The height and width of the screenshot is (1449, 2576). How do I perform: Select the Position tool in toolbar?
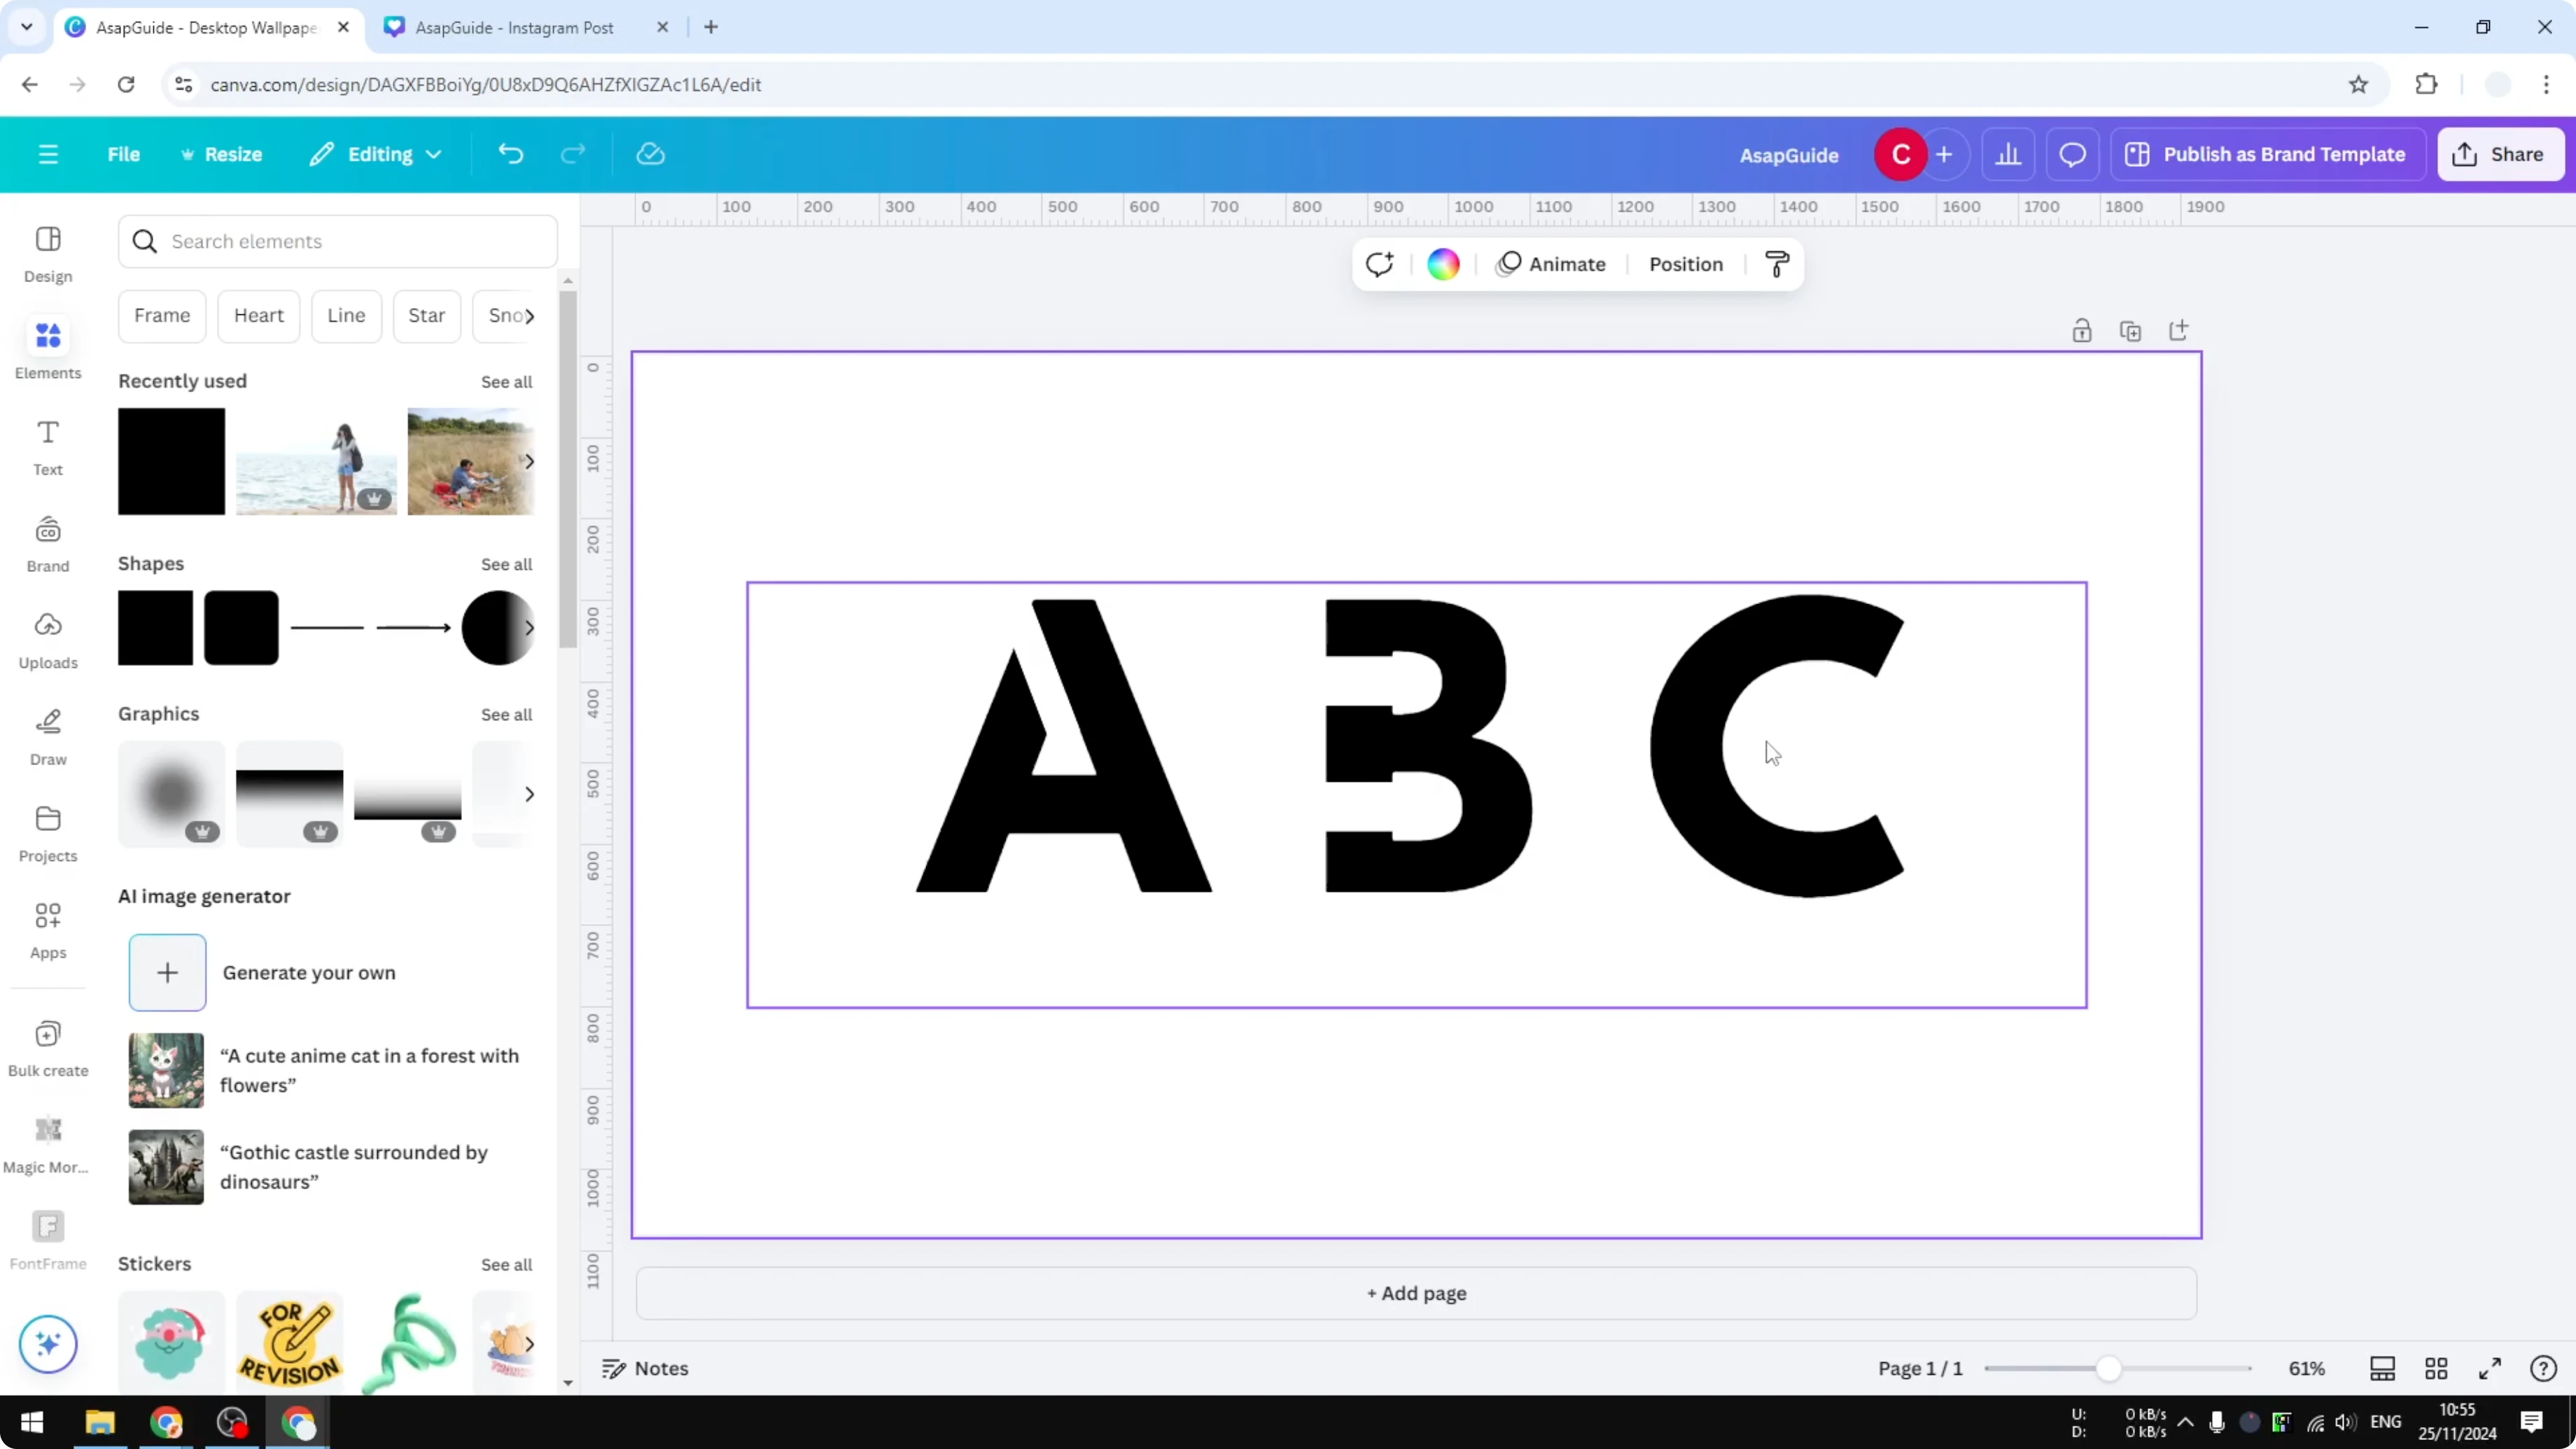pos(1685,264)
